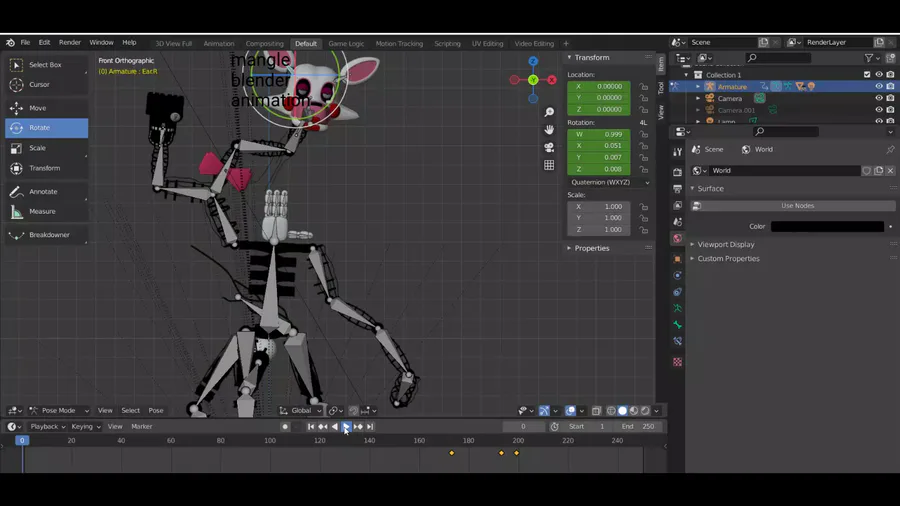The width and height of the screenshot is (900, 506).
Task: Click the viewport zoom magnifier icon
Action: click(x=549, y=112)
